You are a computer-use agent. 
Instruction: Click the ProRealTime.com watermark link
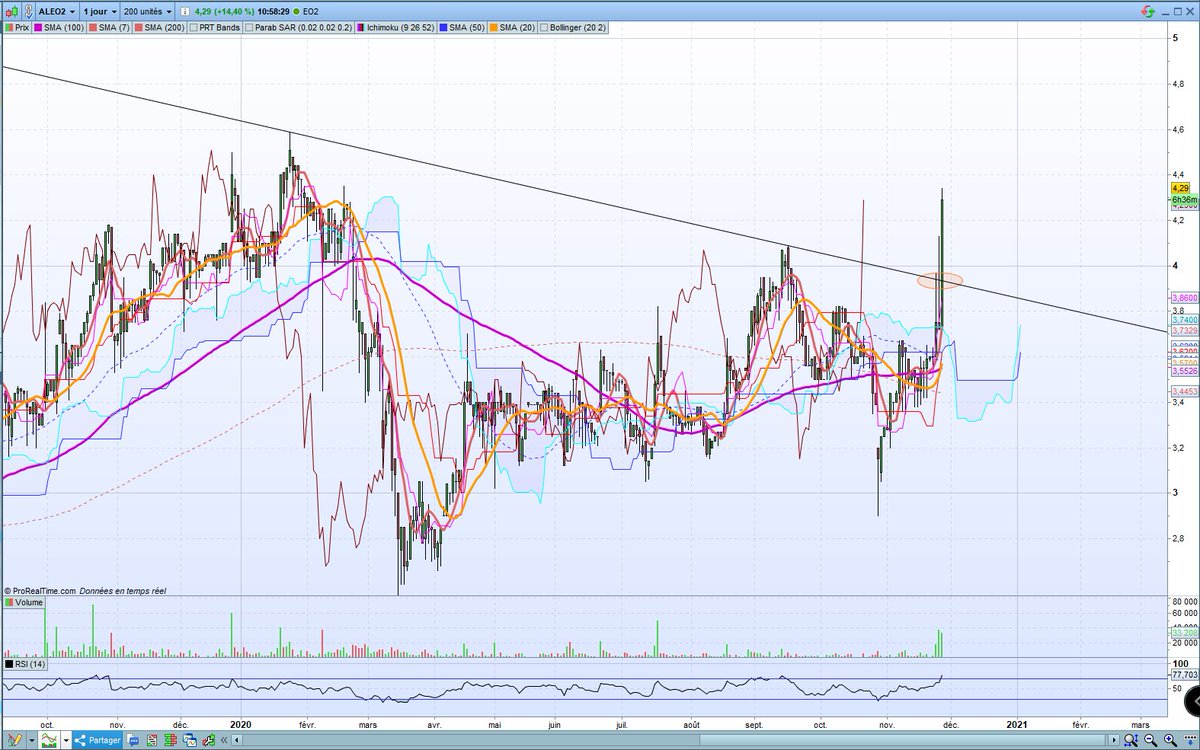[40, 591]
